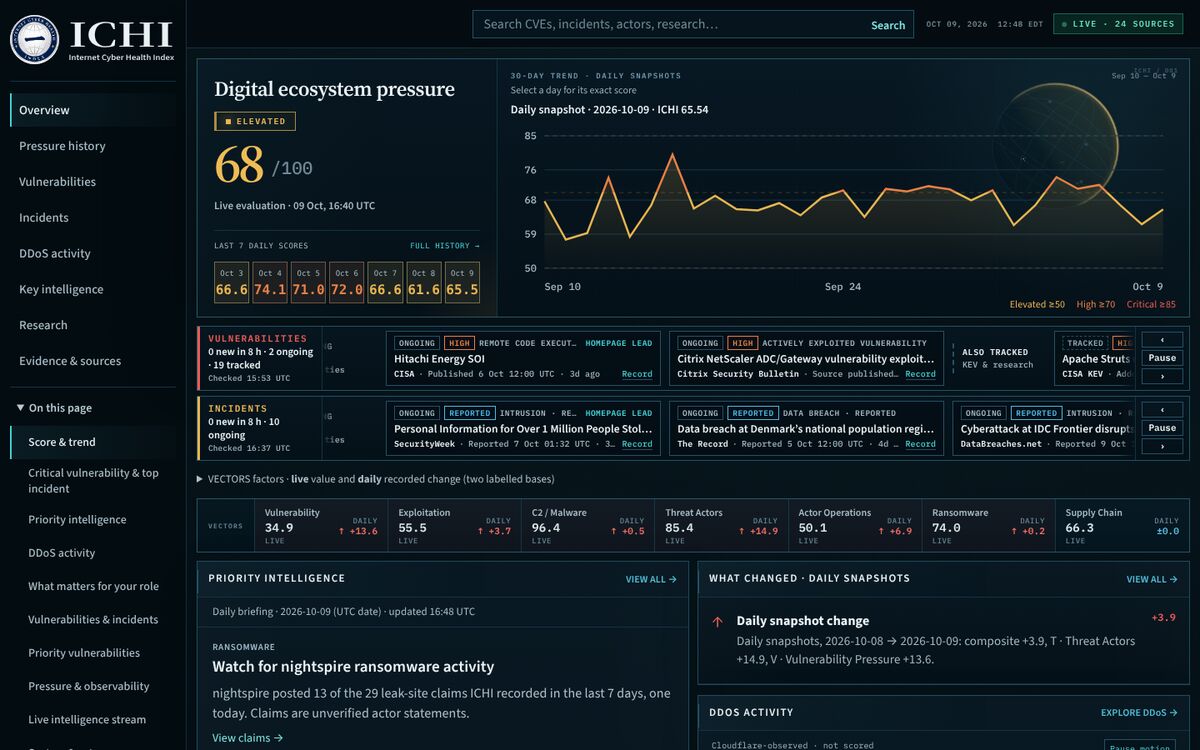This screenshot has height=750, width=1200.
Task: Open the FULL HISTORY link
Action: click(445, 246)
